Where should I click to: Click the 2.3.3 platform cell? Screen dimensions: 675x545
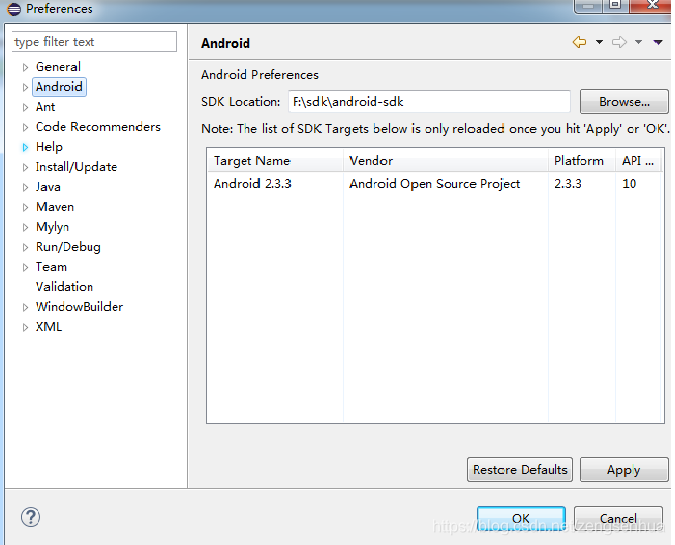point(567,184)
